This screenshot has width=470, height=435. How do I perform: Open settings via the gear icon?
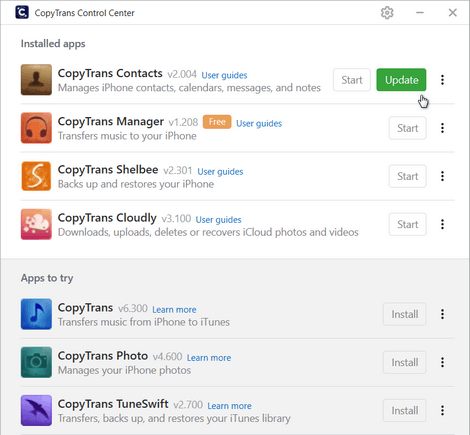click(387, 13)
